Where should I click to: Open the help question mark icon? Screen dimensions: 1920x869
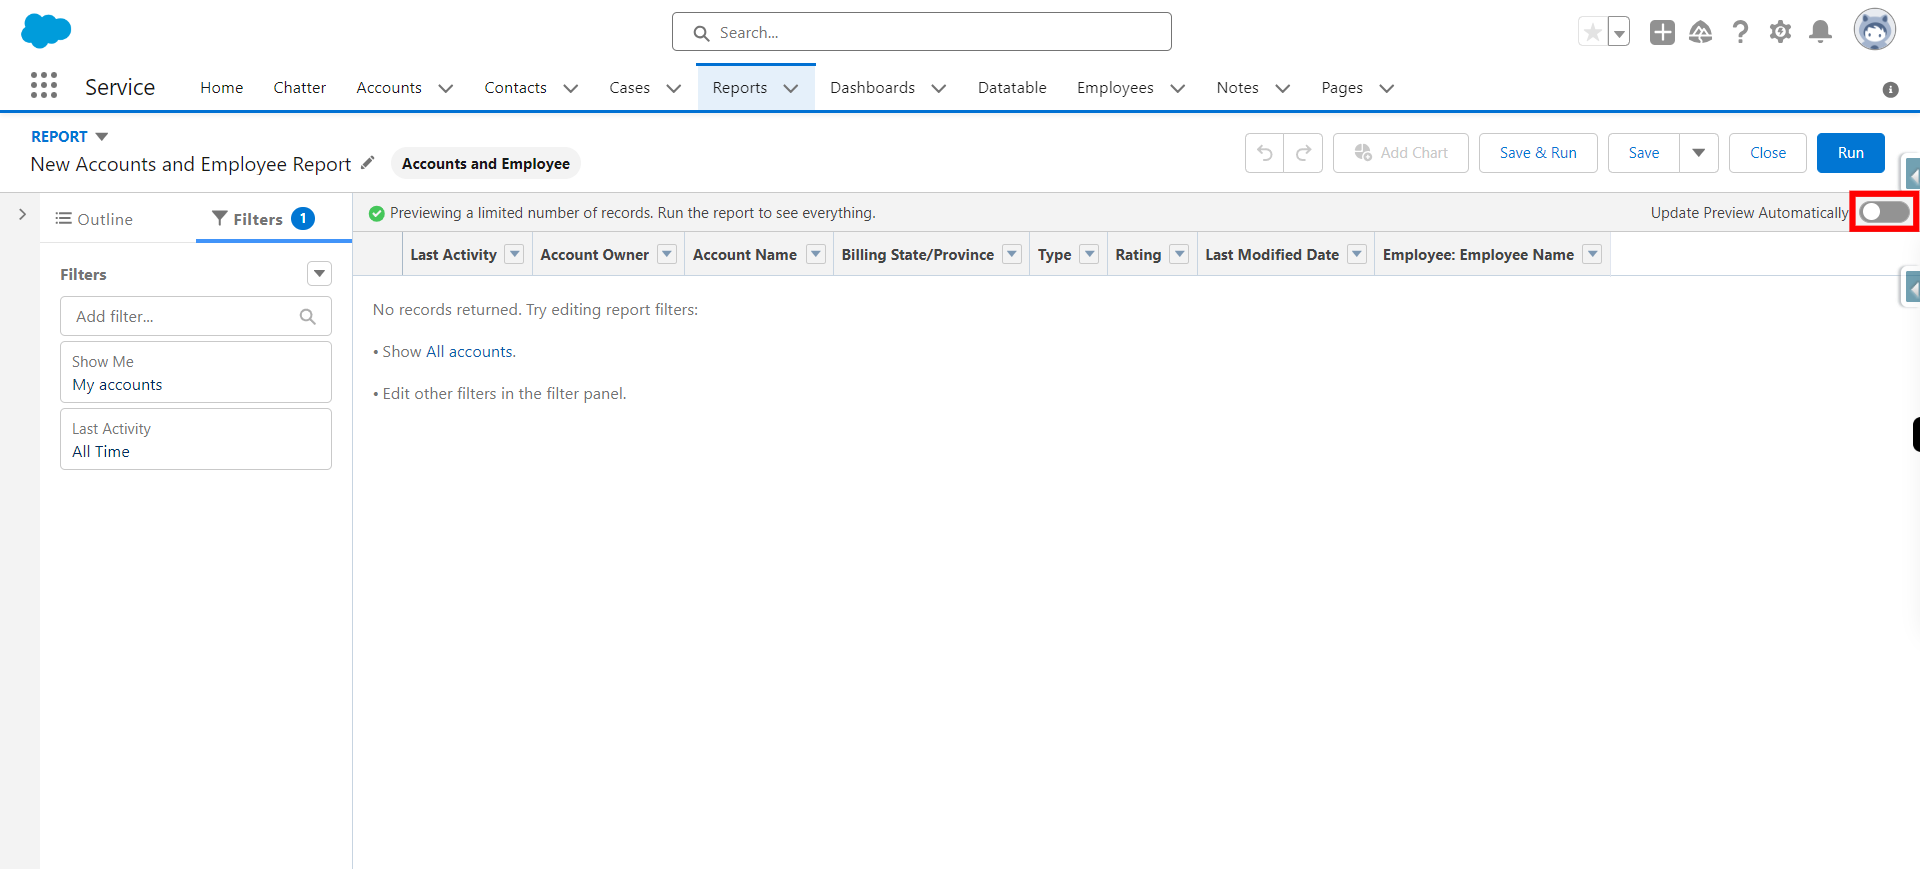(x=1740, y=32)
